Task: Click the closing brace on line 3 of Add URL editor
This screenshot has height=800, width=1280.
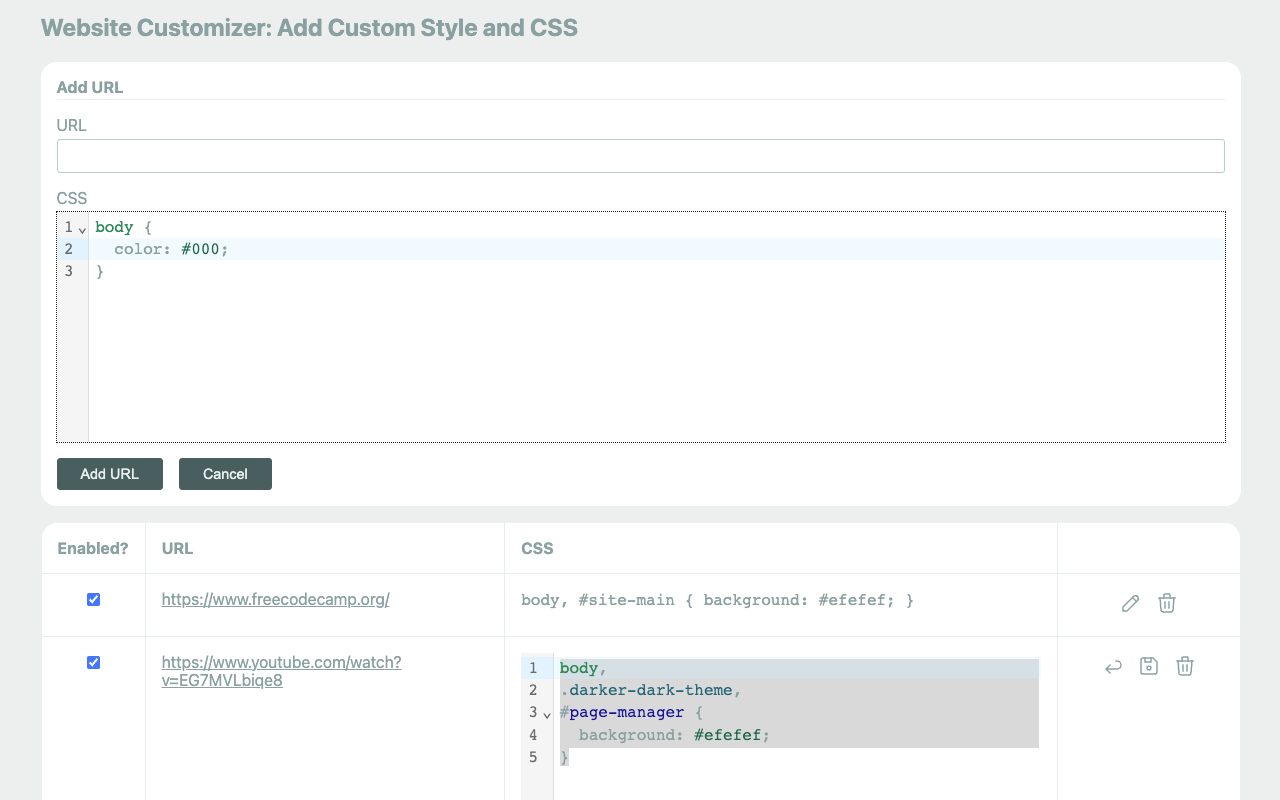Action: pyautogui.click(x=100, y=271)
